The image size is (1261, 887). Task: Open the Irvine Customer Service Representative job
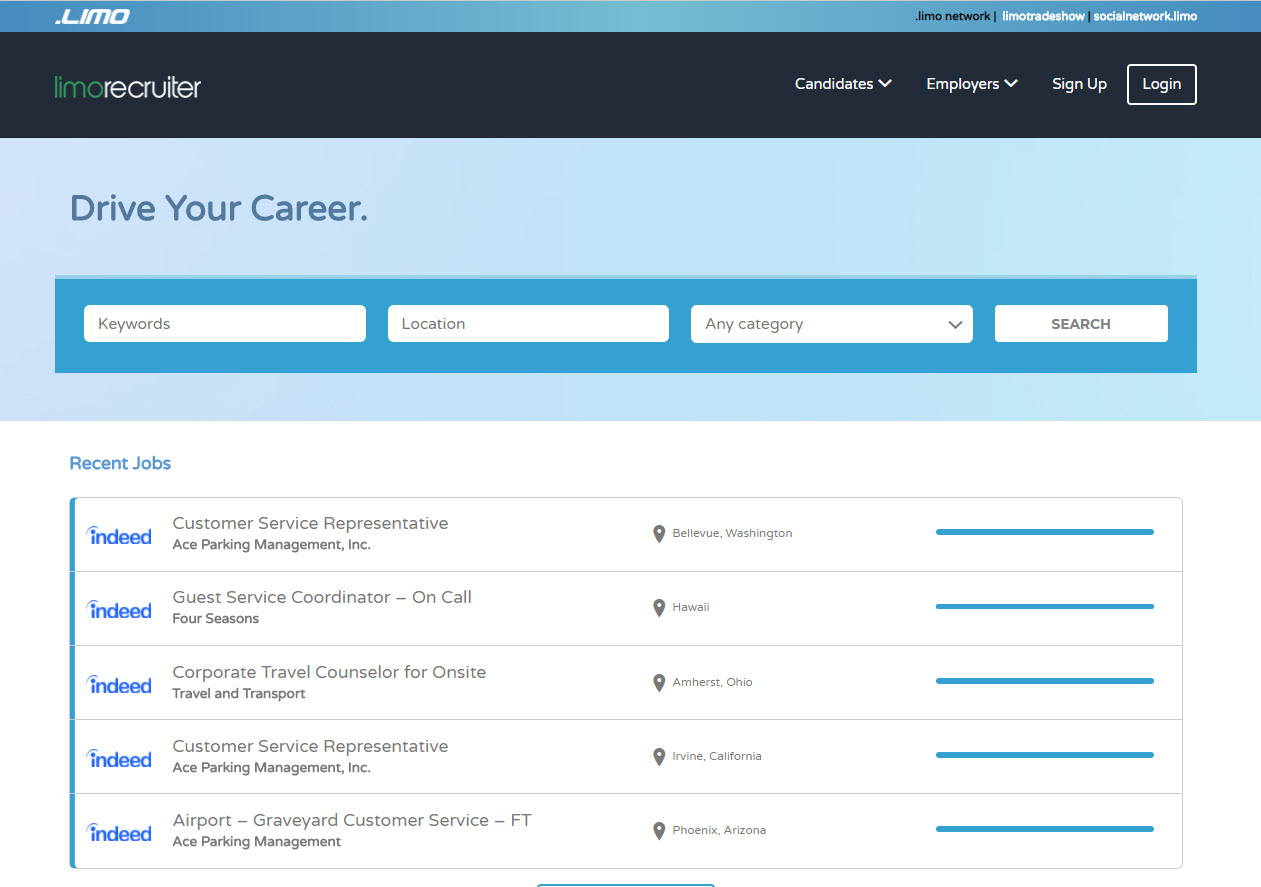(x=310, y=746)
